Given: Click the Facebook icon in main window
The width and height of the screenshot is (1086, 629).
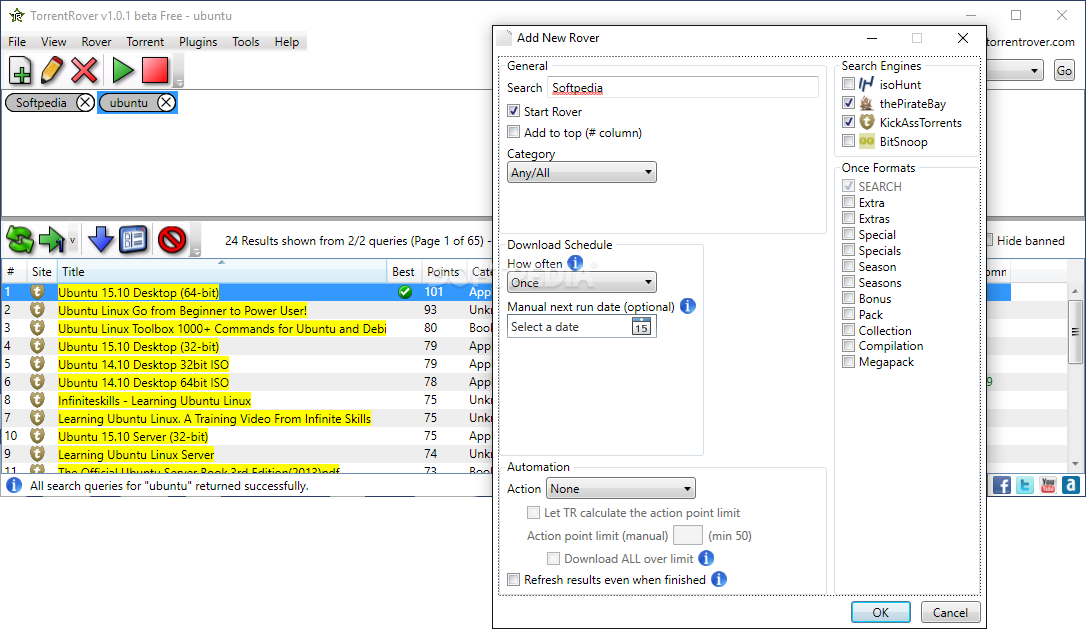Looking at the screenshot, I should (1002, 485).
